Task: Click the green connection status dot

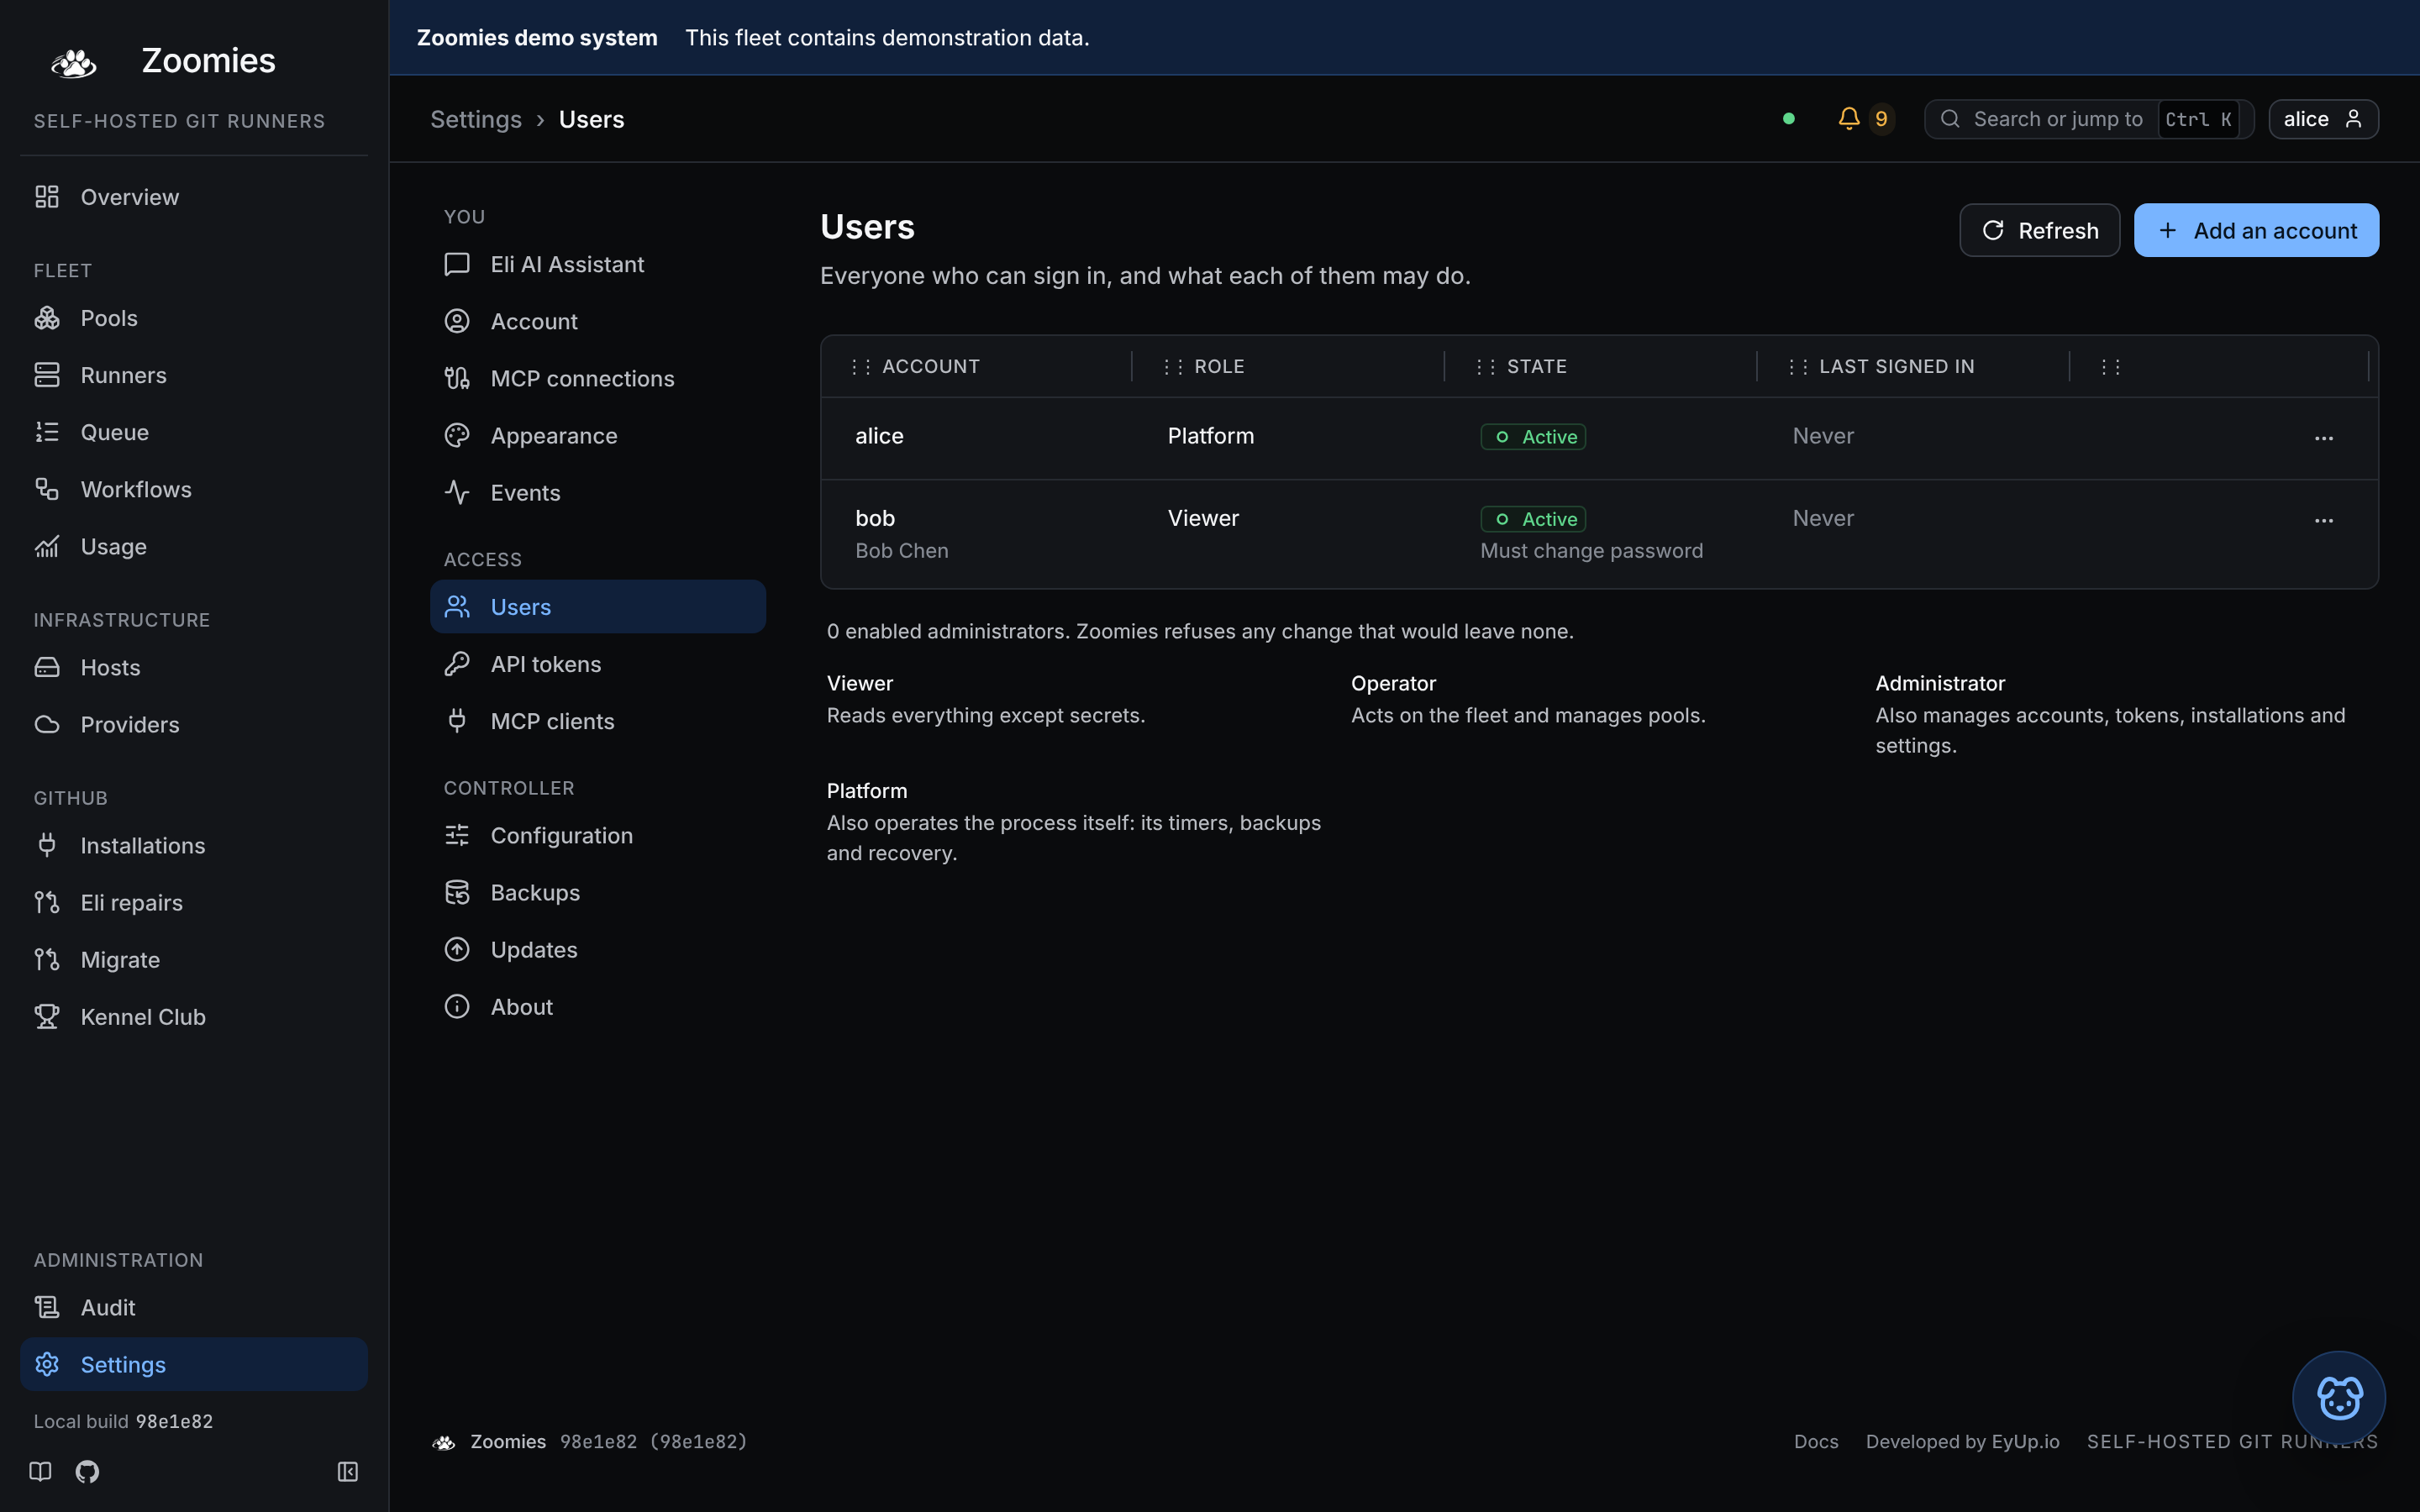Action: [1789, 119]
